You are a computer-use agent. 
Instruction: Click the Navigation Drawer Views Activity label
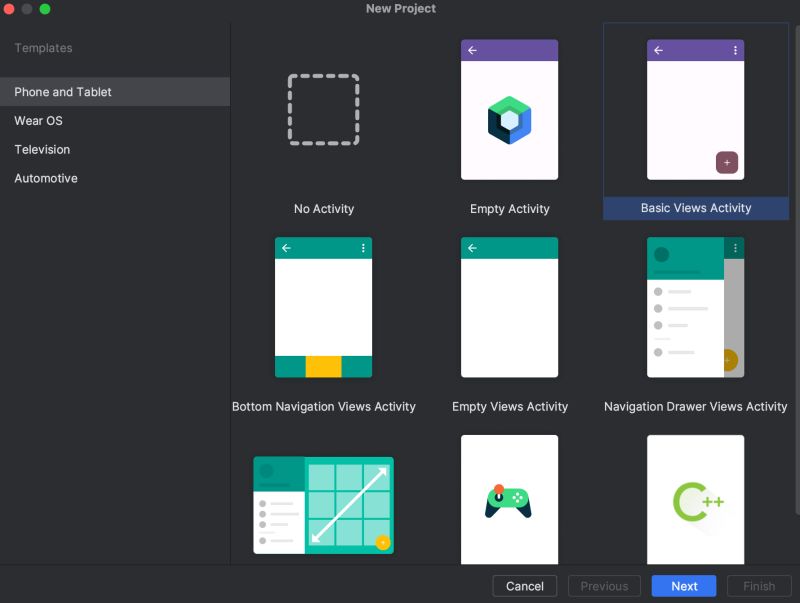coord(695,407)
